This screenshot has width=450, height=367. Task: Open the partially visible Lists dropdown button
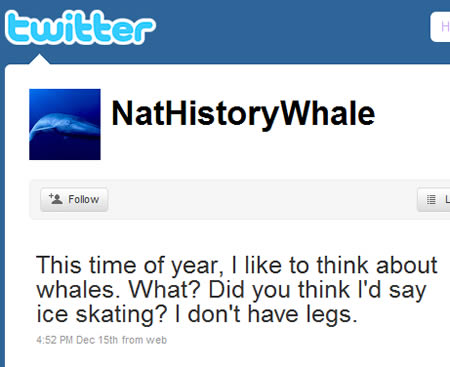click(x=434, y=199)
